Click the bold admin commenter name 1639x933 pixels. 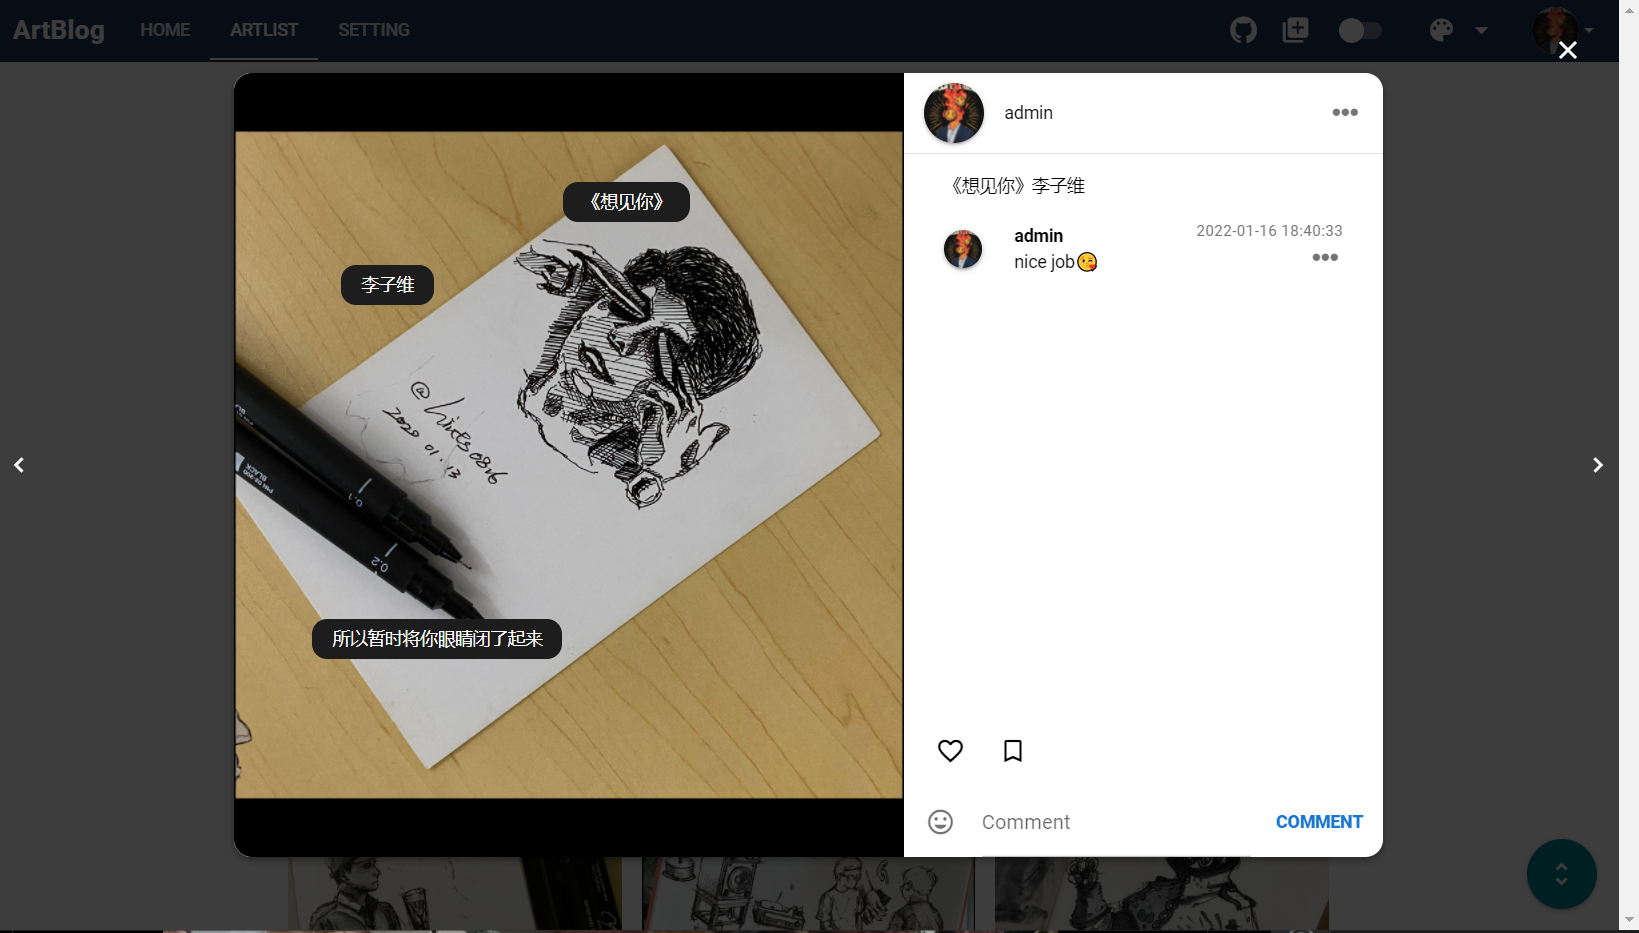(1038, 236)
